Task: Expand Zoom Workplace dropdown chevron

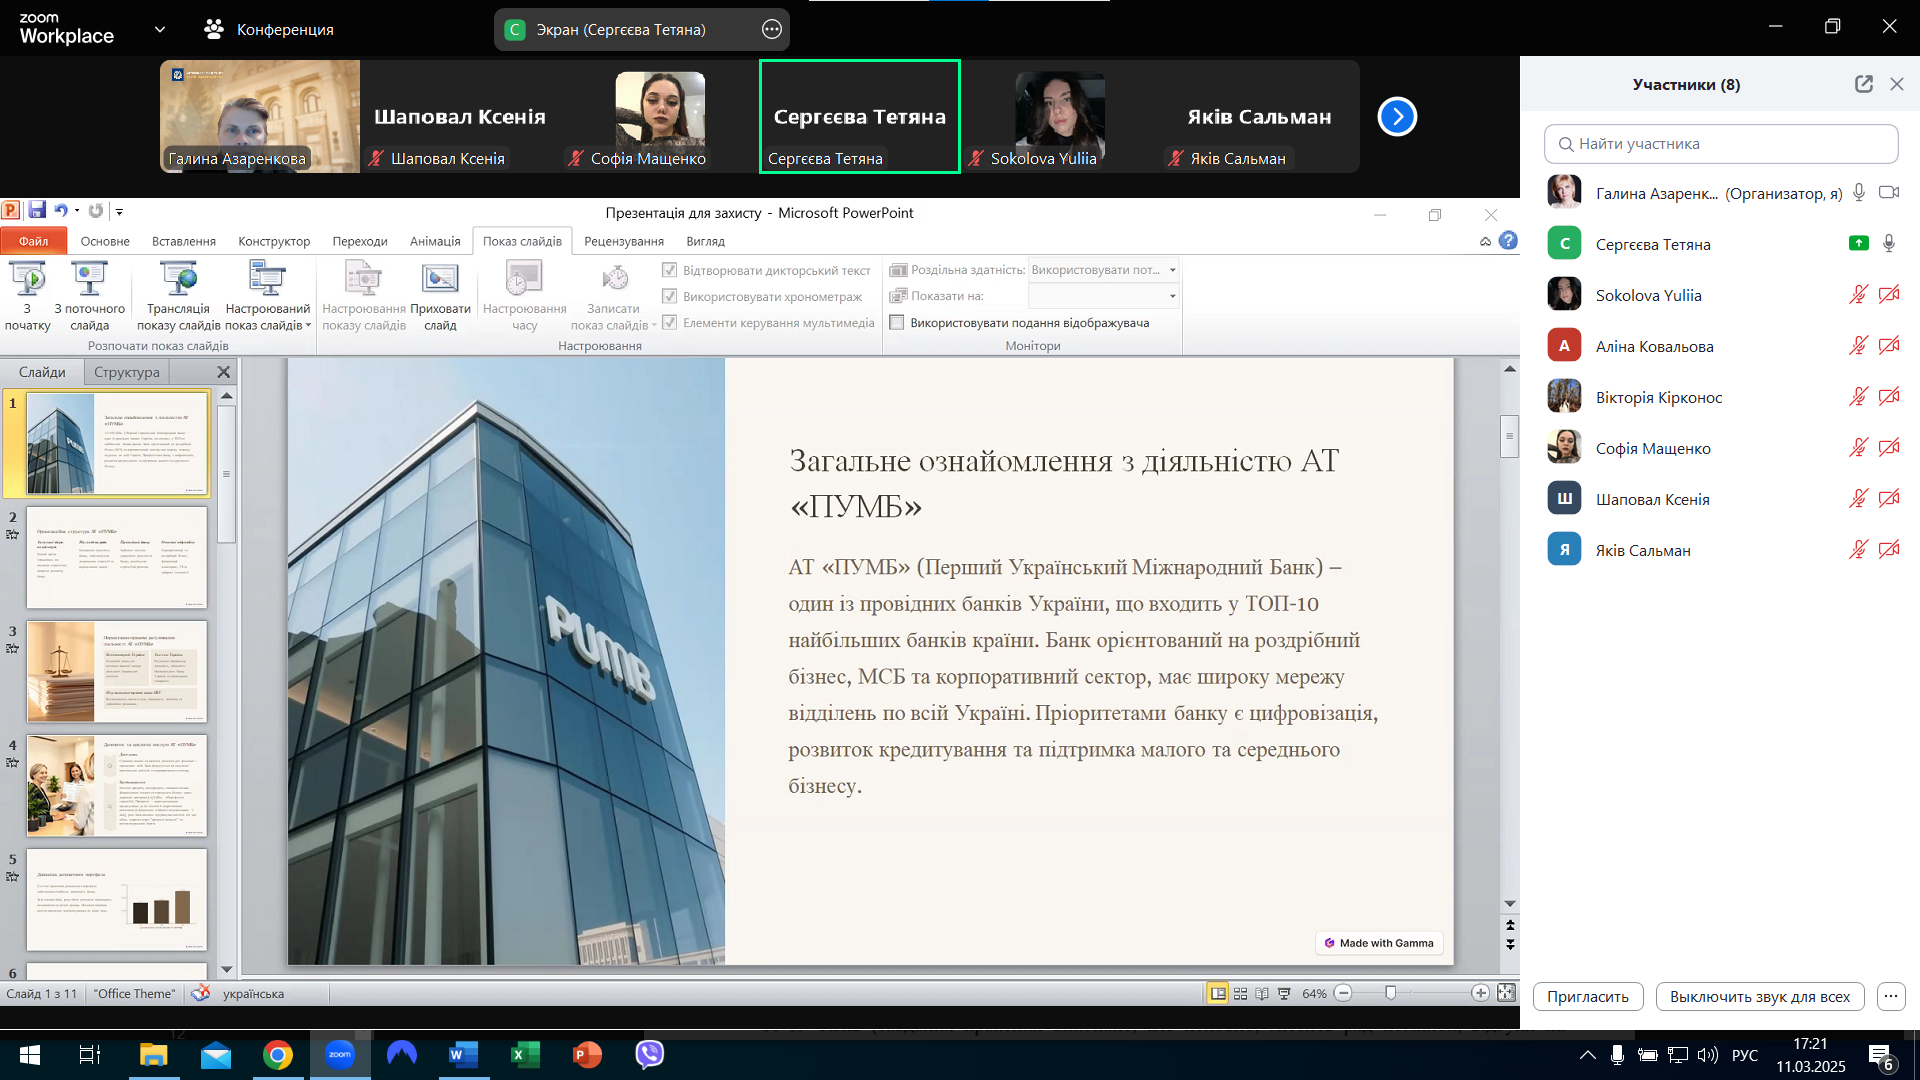Action: pos(160,29)
